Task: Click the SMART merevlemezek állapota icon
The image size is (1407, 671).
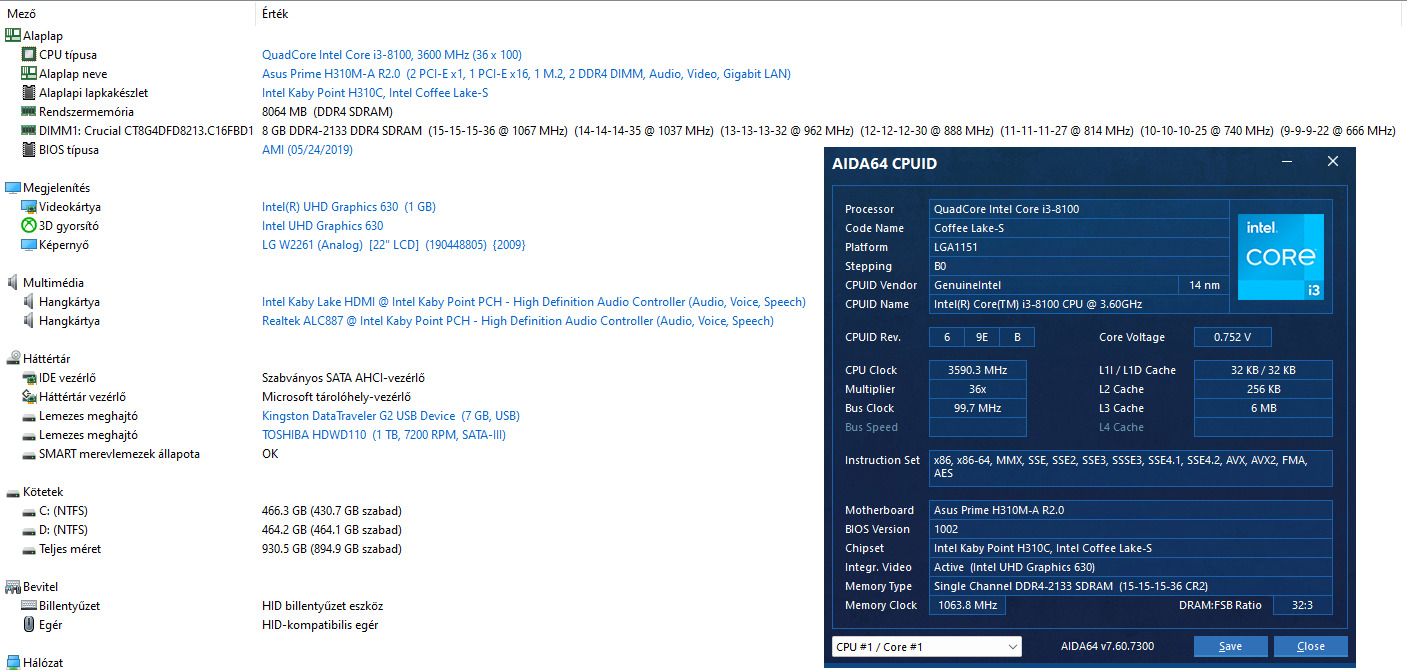Action: tap(29, 454)
